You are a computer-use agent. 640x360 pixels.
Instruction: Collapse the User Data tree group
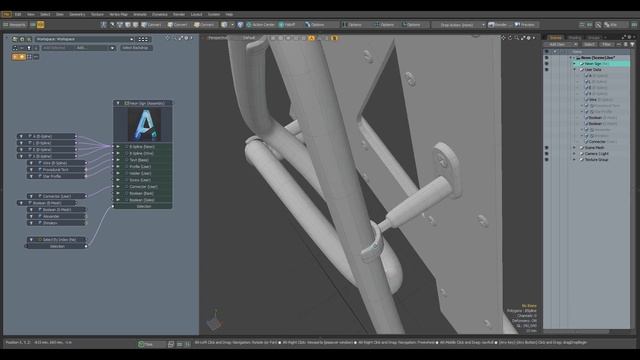pyautogui.click(x=574, y=70)
